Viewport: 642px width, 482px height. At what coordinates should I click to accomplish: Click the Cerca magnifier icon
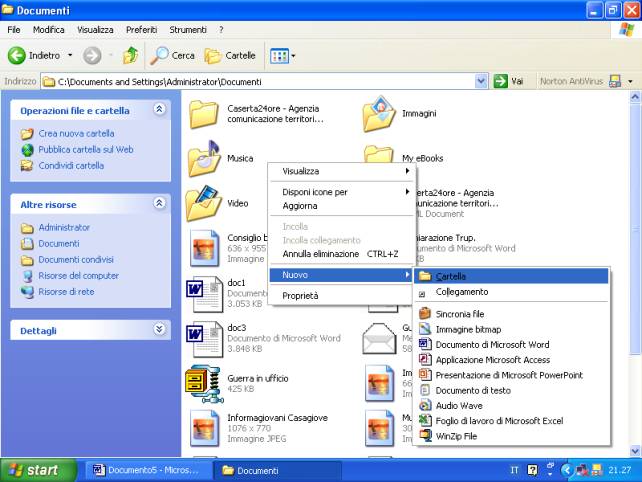(x=159, y=55)
